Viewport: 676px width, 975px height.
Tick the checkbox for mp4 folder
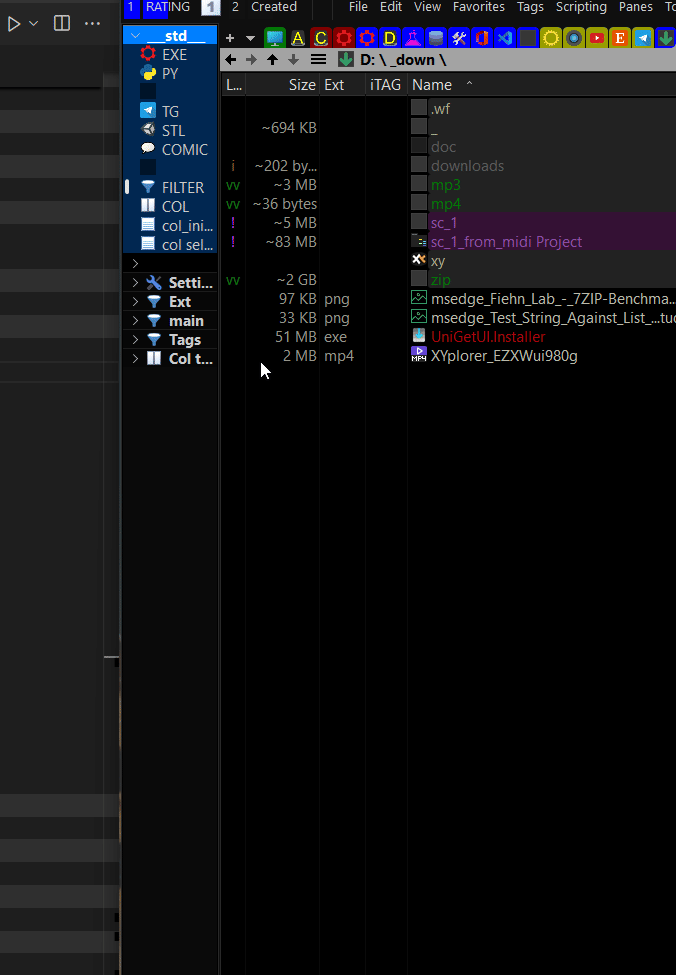(x=419, y=203)
